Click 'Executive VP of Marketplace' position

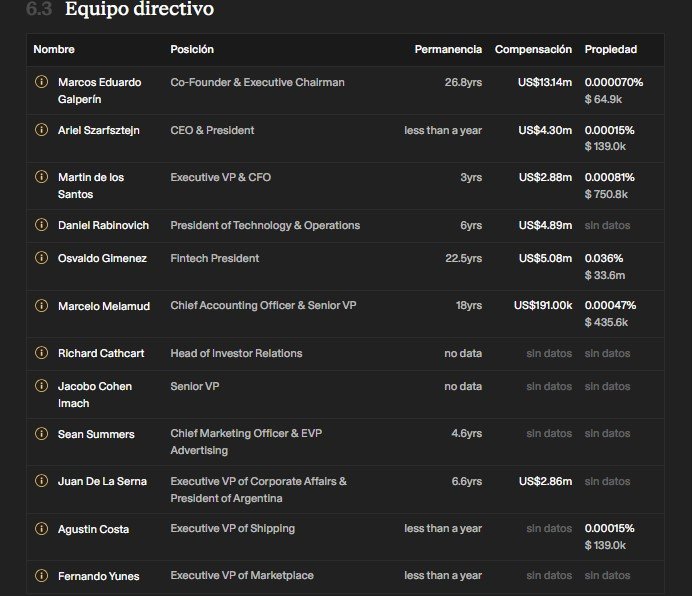click(x=242, y=575)
